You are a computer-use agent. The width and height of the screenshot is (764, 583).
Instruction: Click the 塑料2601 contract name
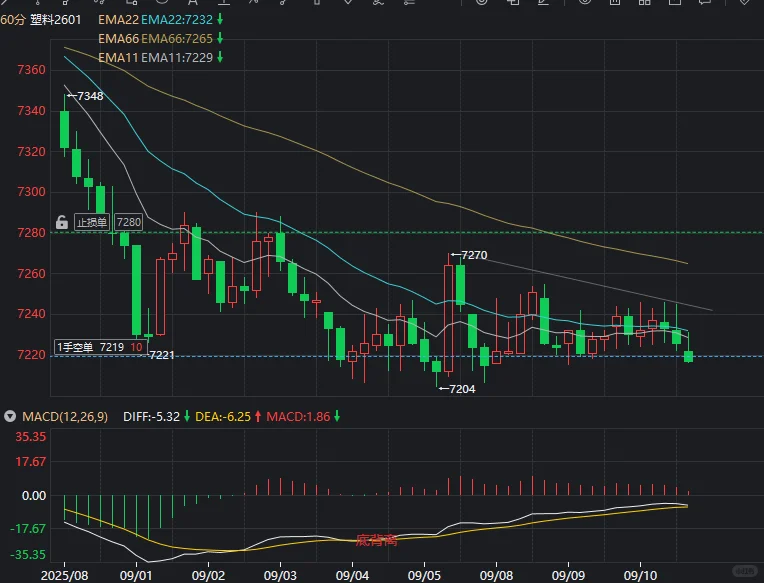point(56,19)
